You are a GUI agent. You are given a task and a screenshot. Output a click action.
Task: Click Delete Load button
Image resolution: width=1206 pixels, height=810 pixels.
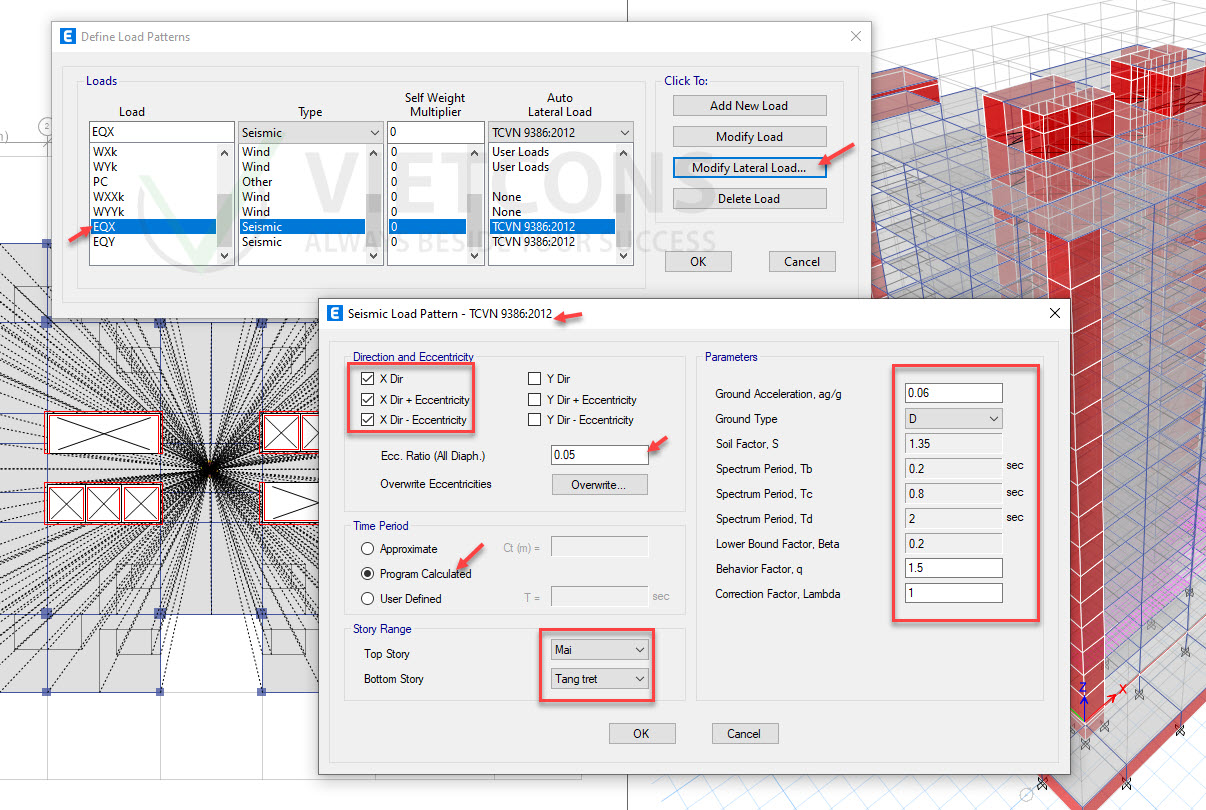[x=749, y=199]
